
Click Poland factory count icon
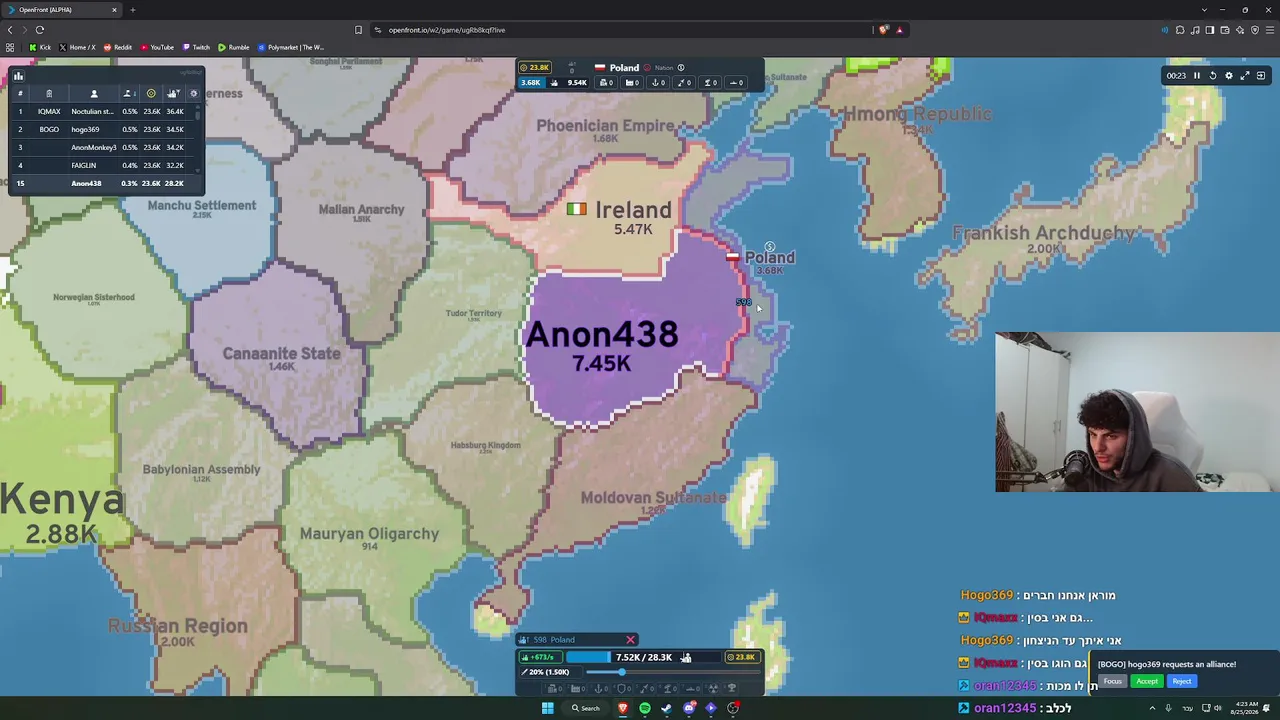632,82
